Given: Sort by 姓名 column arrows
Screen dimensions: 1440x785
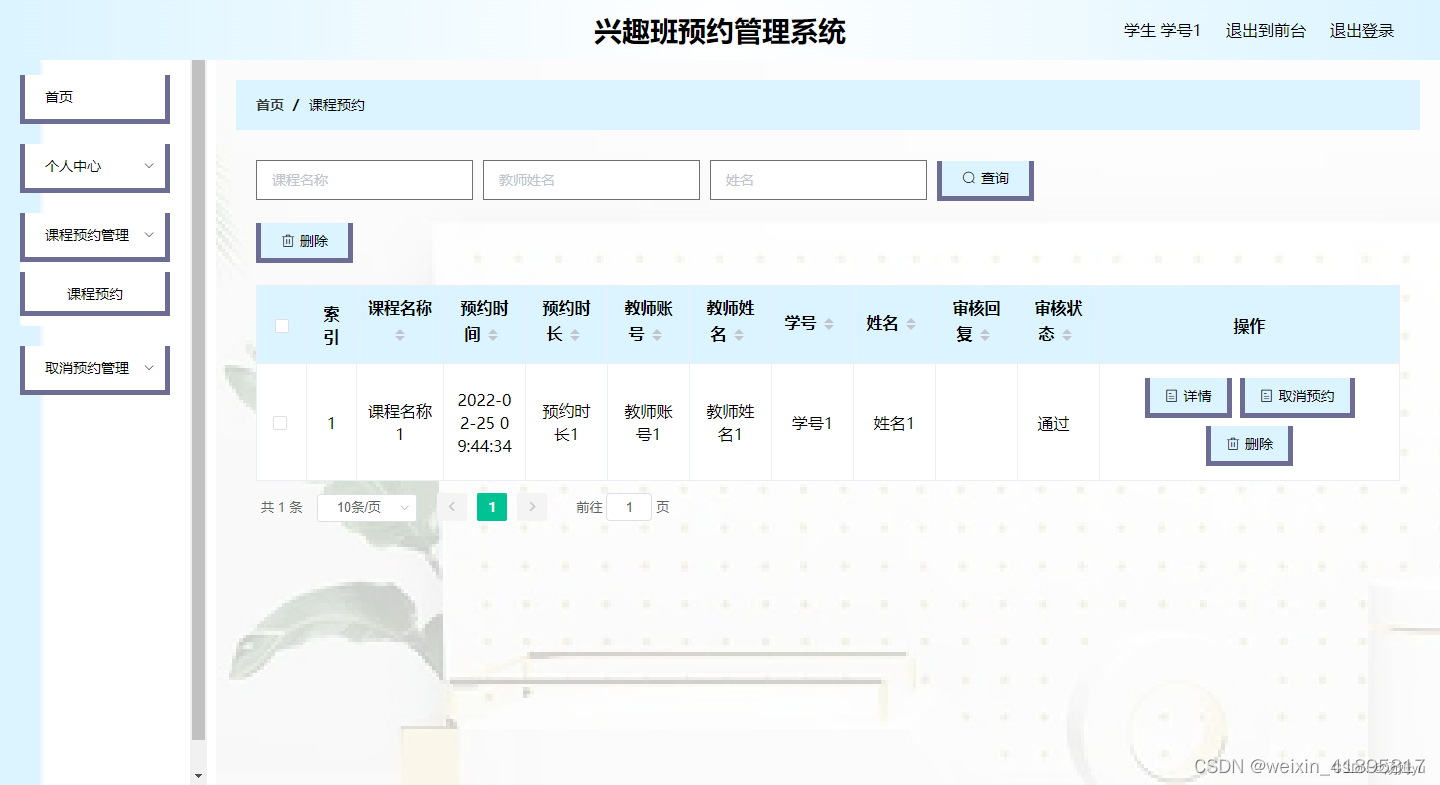Looking at the screenshot, I should coord(911,324).
